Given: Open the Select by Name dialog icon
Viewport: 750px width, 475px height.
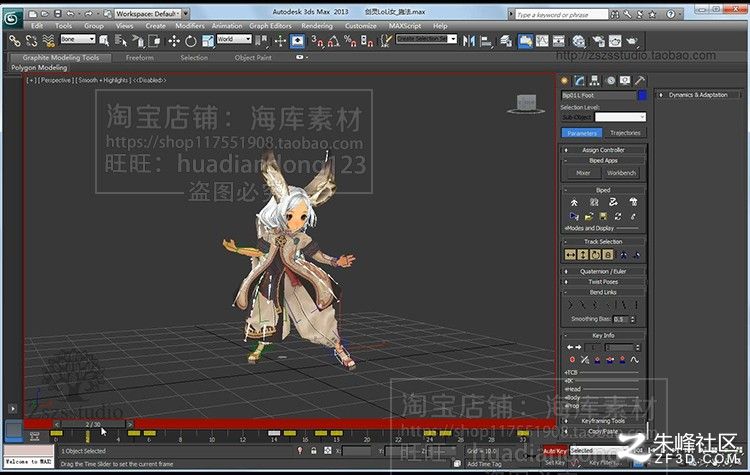Looking at the screenshot, I should (121, 42).
